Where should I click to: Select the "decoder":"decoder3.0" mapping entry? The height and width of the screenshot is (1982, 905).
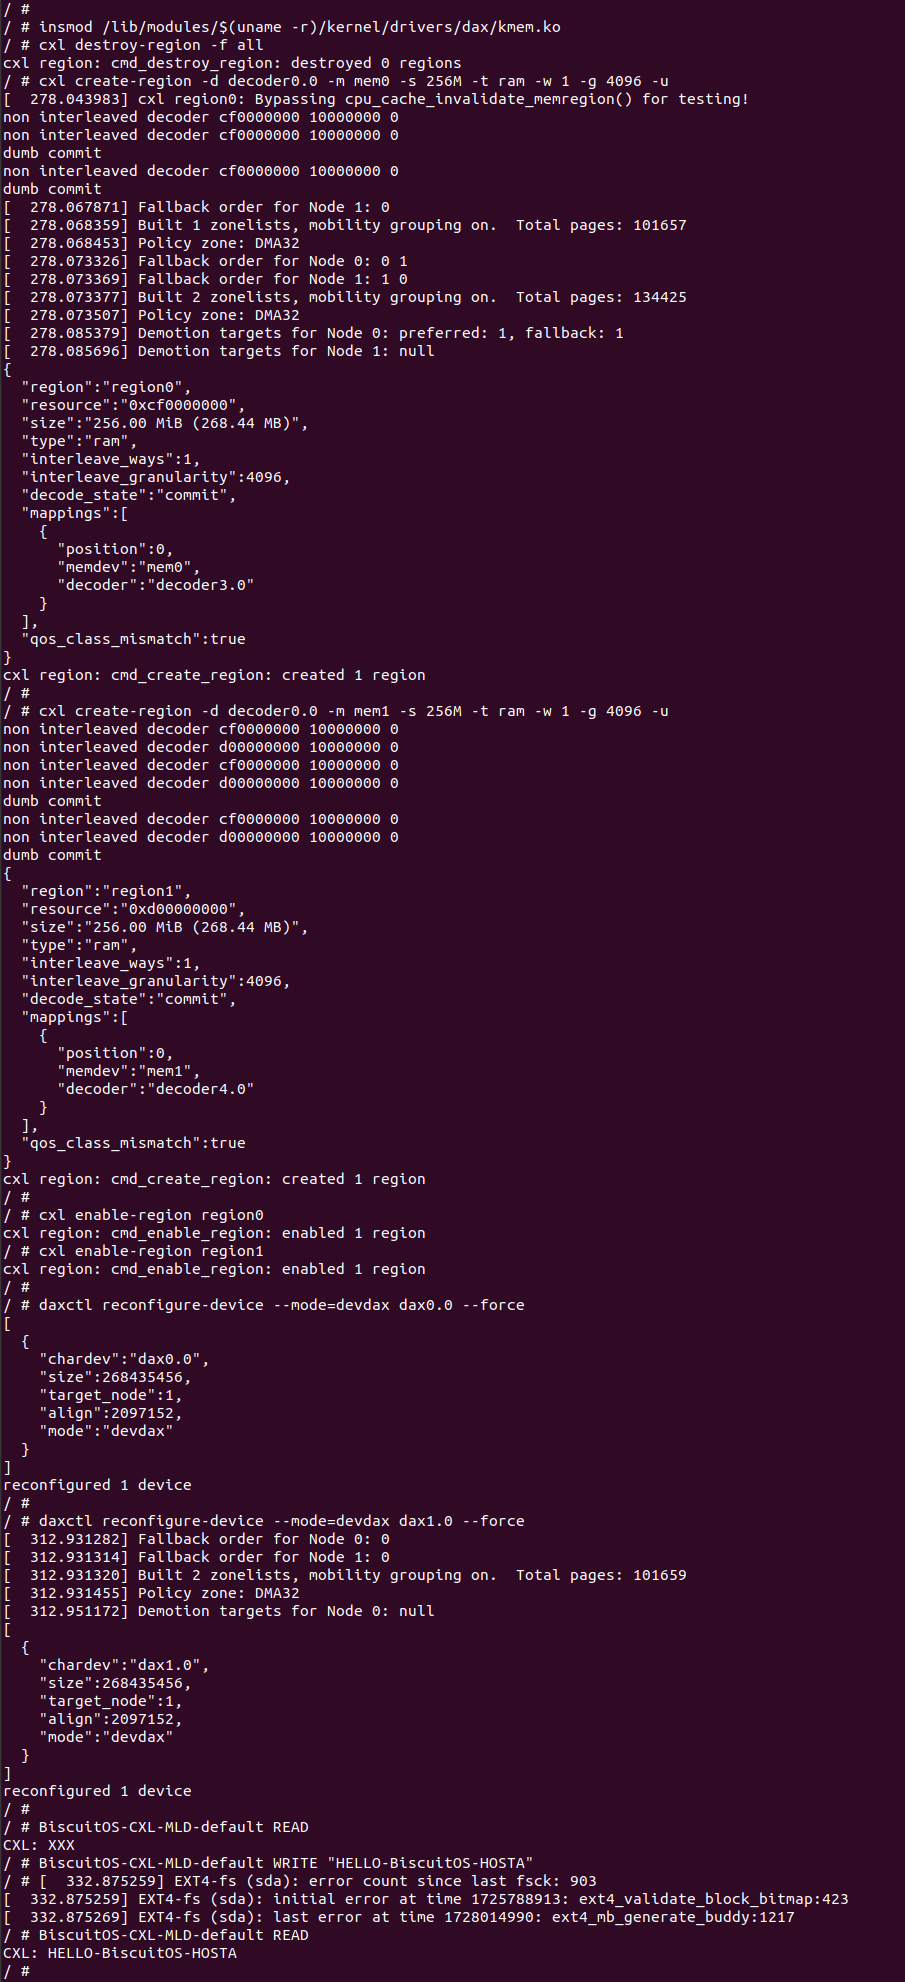pyautogui.click(x=156, y=585)
